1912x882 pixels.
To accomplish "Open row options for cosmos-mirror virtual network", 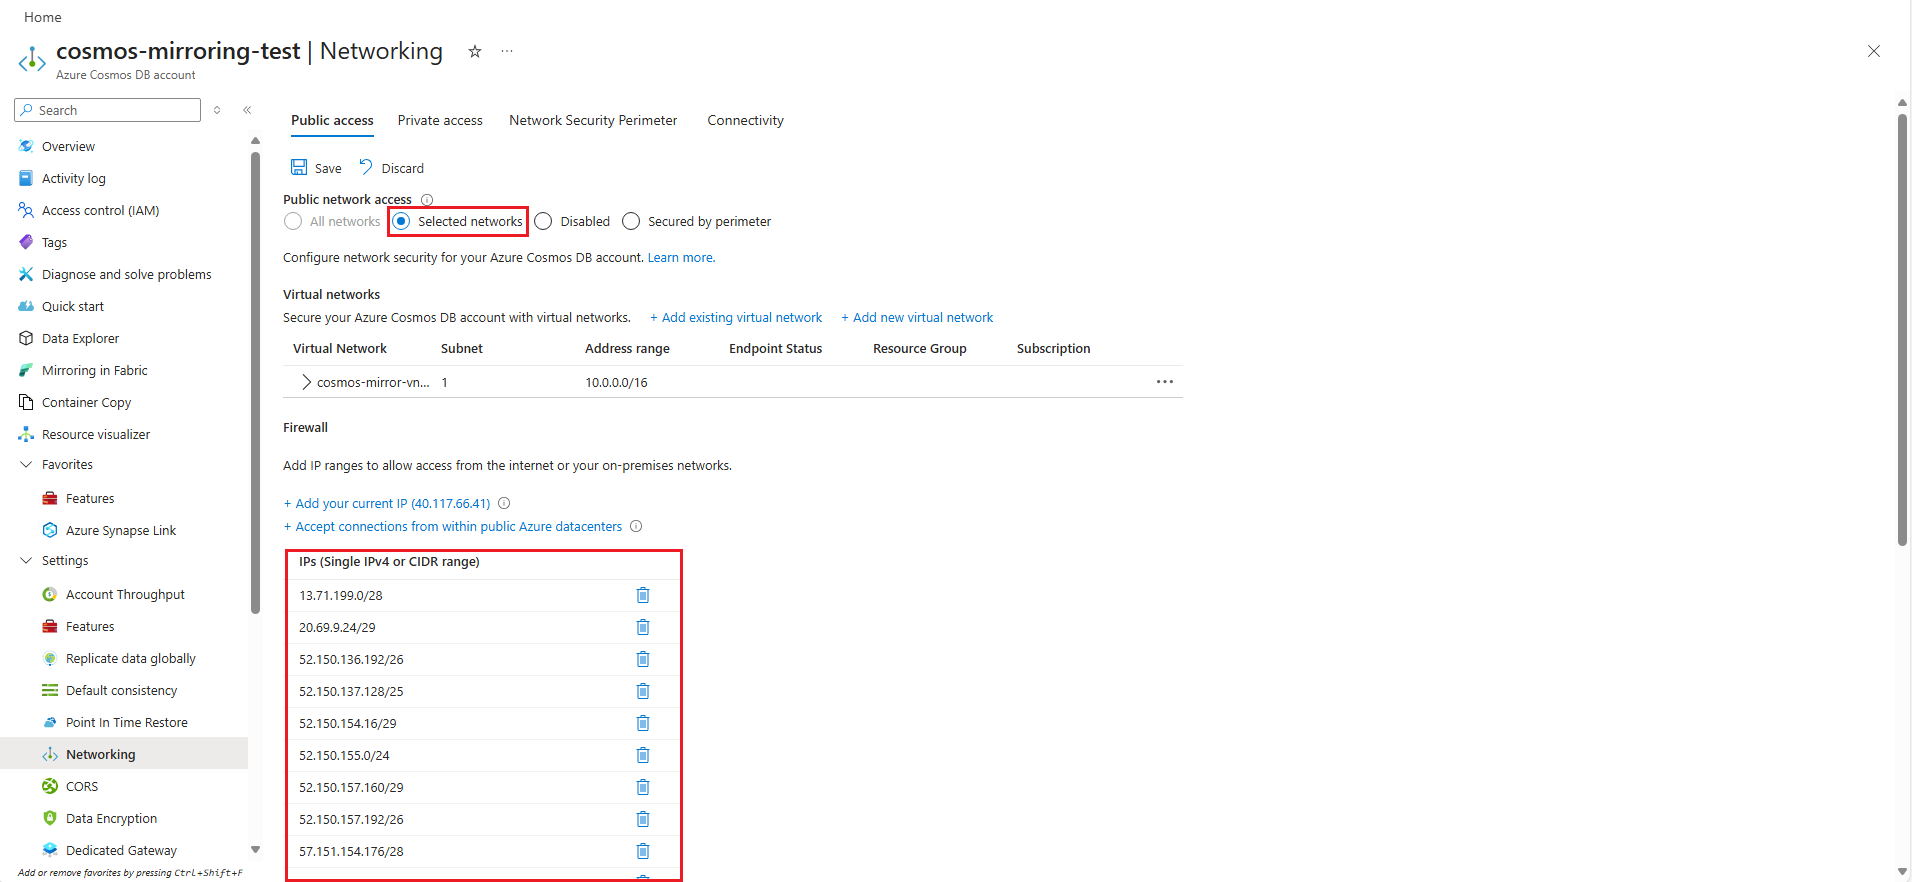I will (x=1165, y=382).
